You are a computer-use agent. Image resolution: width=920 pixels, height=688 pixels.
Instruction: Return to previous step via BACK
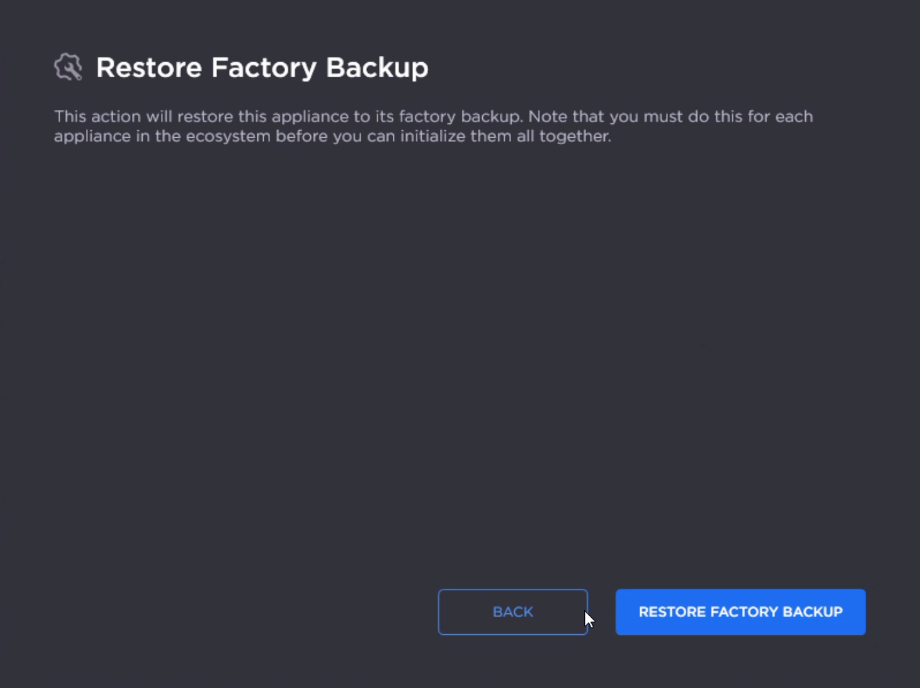(512, 612)
